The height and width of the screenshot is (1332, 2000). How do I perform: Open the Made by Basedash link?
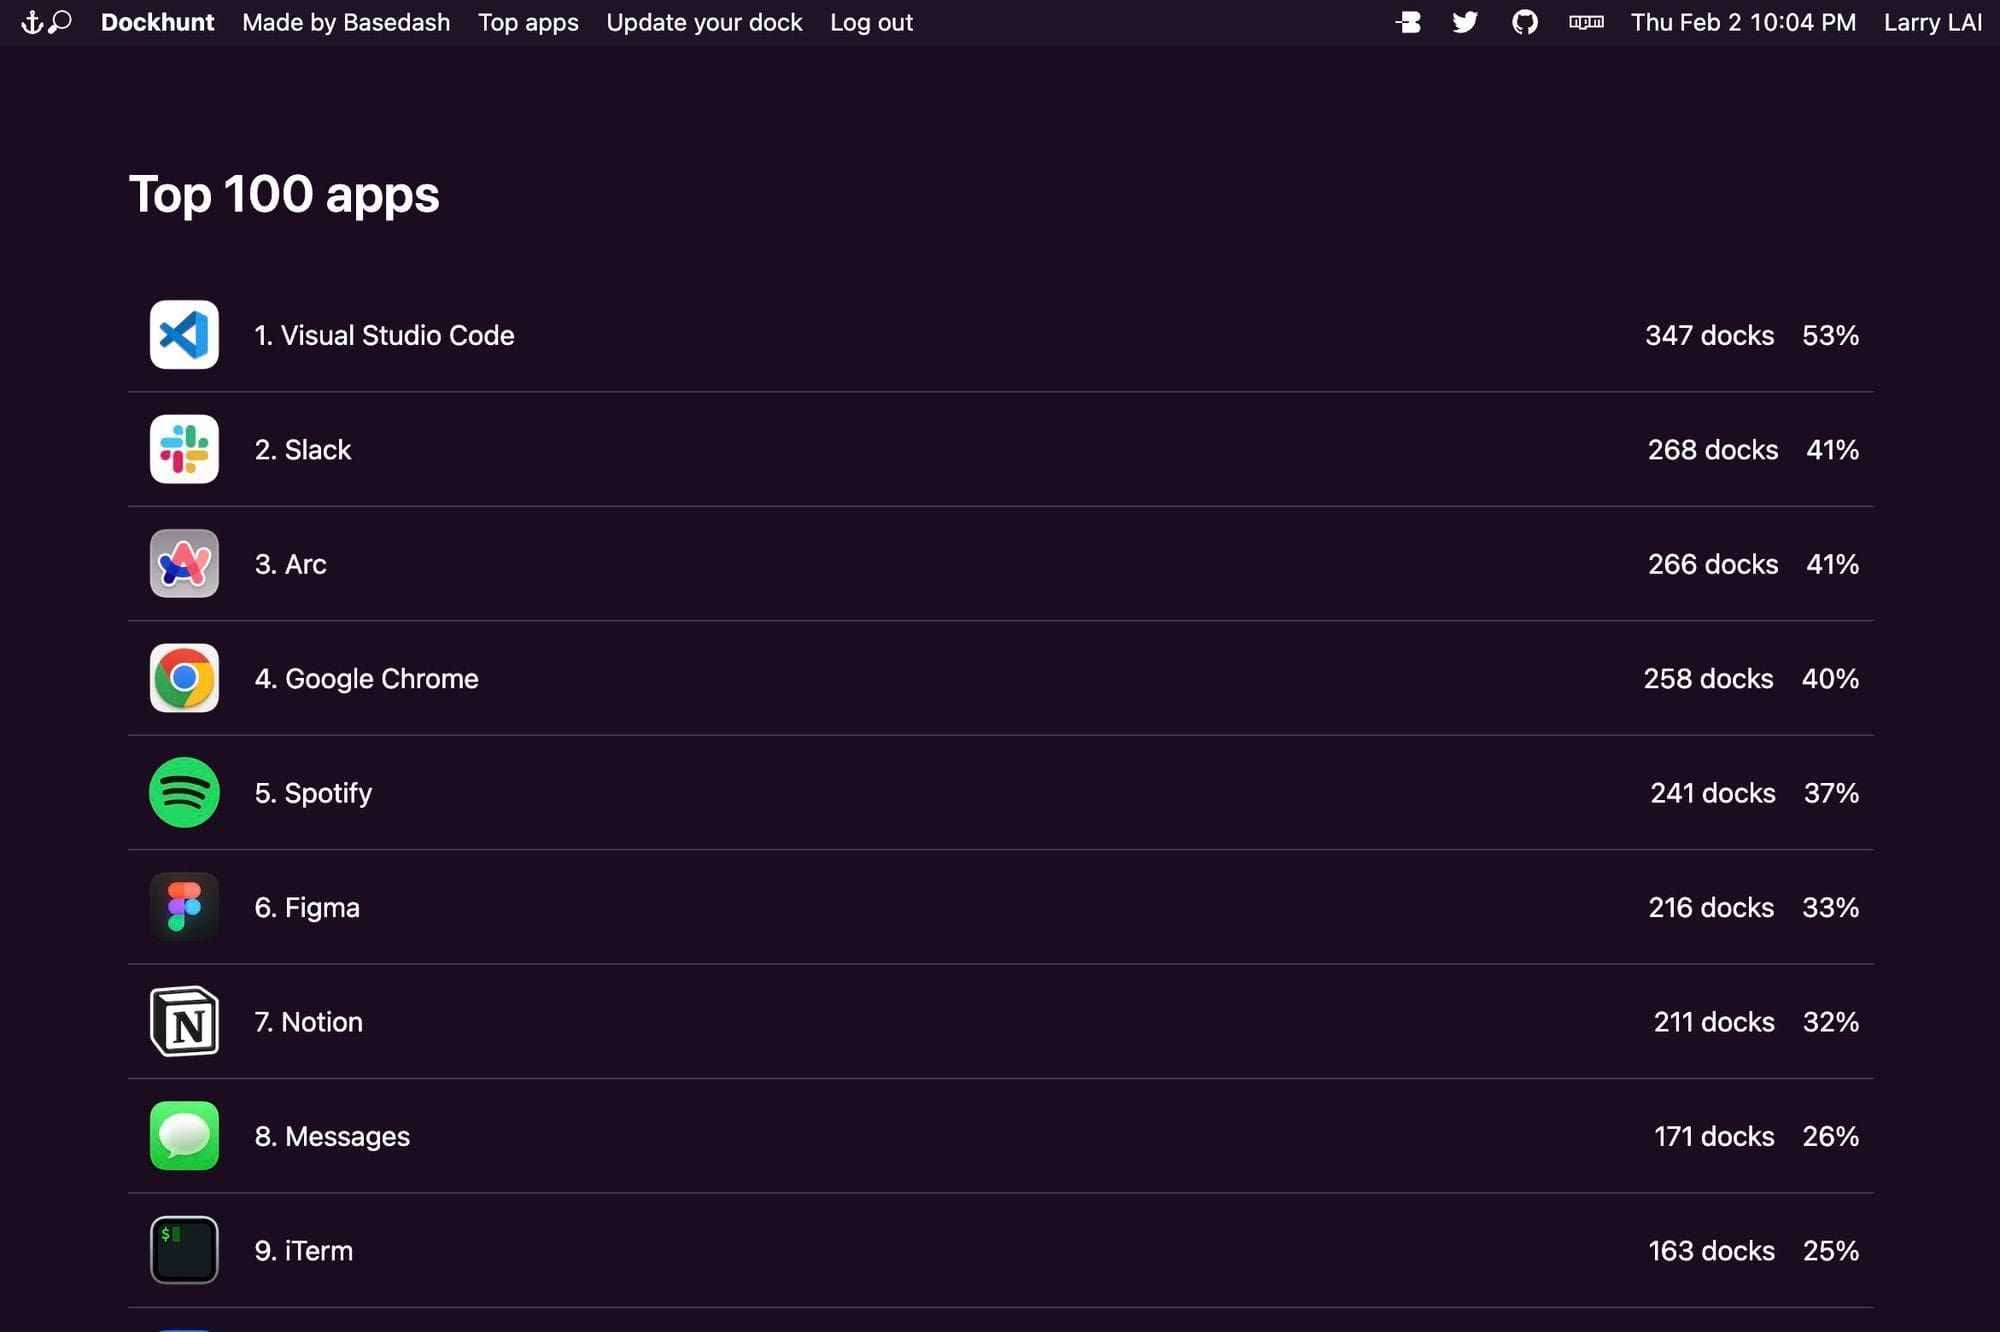[346, 22]
